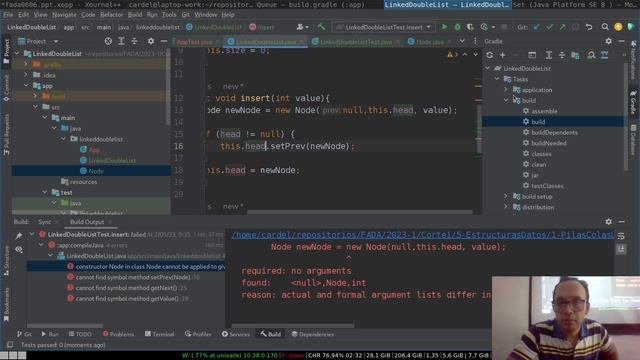Click Git push arrow icon
Viewport: 640px width, 360px height.
[x=562, y=27]
